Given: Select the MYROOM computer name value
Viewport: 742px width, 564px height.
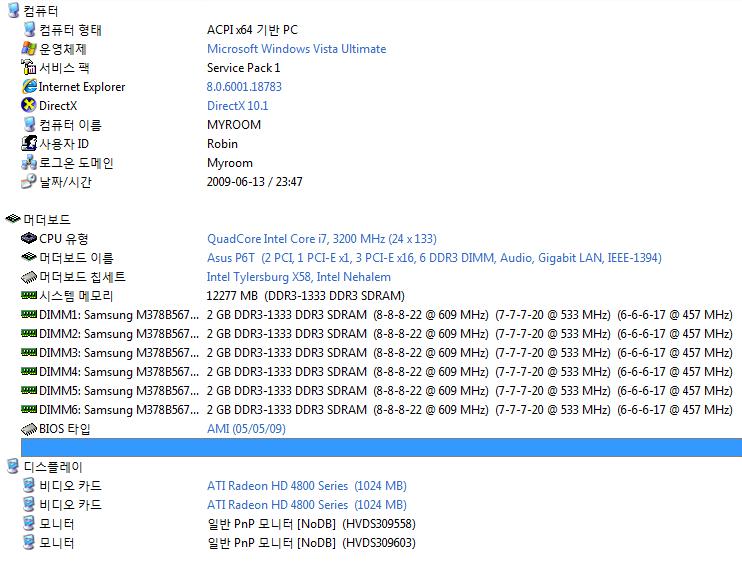Looking at the screenshot, I should tap(234, 125).
